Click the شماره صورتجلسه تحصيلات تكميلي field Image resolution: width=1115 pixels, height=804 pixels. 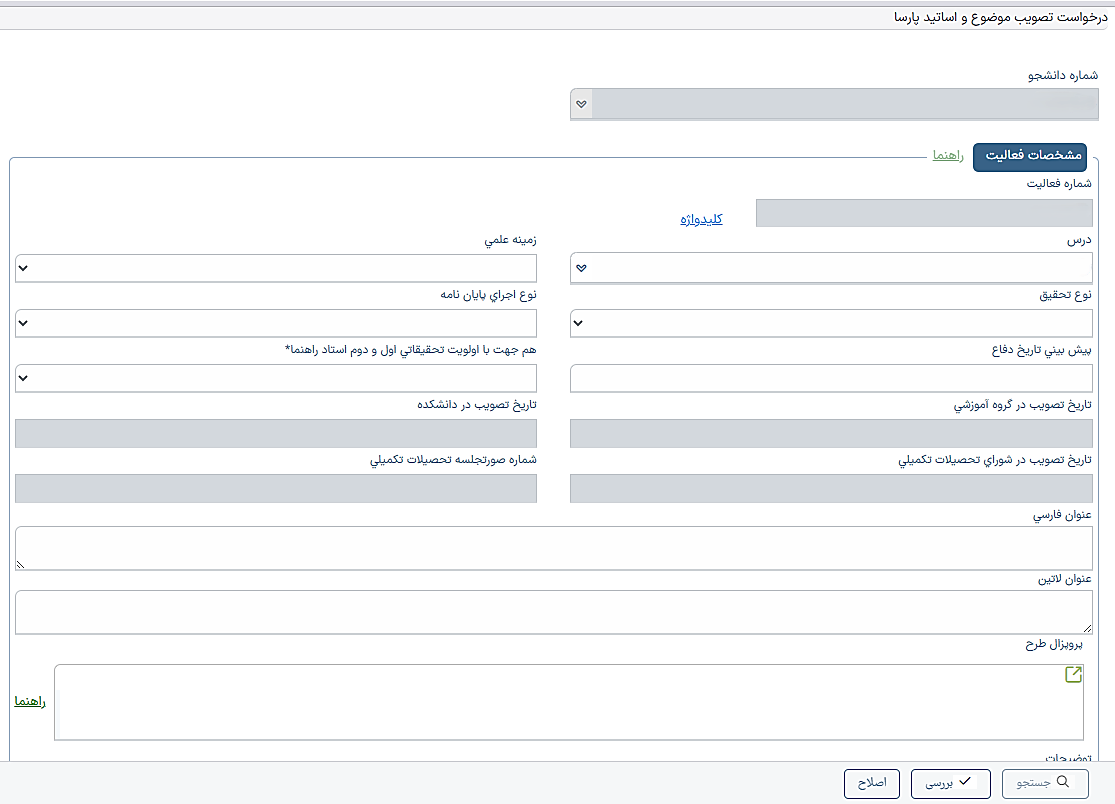click(x=276, y=488)
